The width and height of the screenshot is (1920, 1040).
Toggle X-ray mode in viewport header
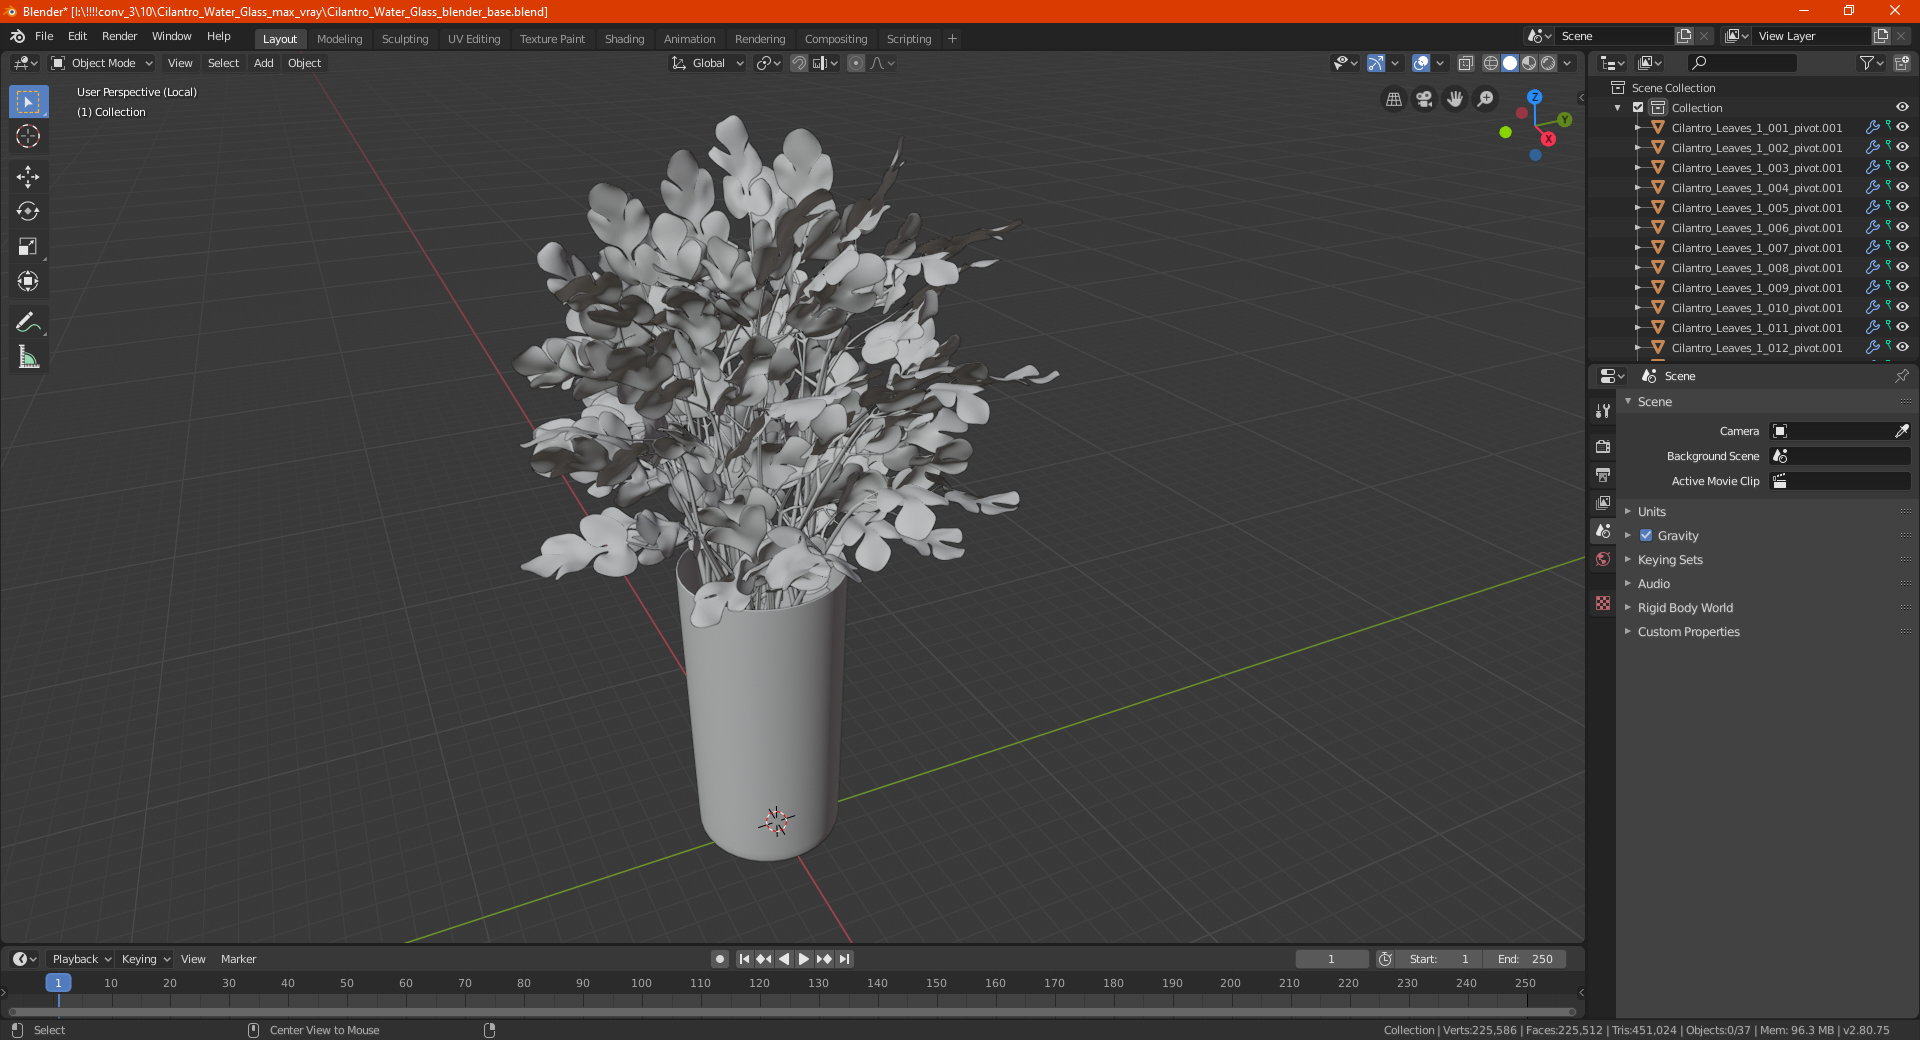(x=1465, y=63)
